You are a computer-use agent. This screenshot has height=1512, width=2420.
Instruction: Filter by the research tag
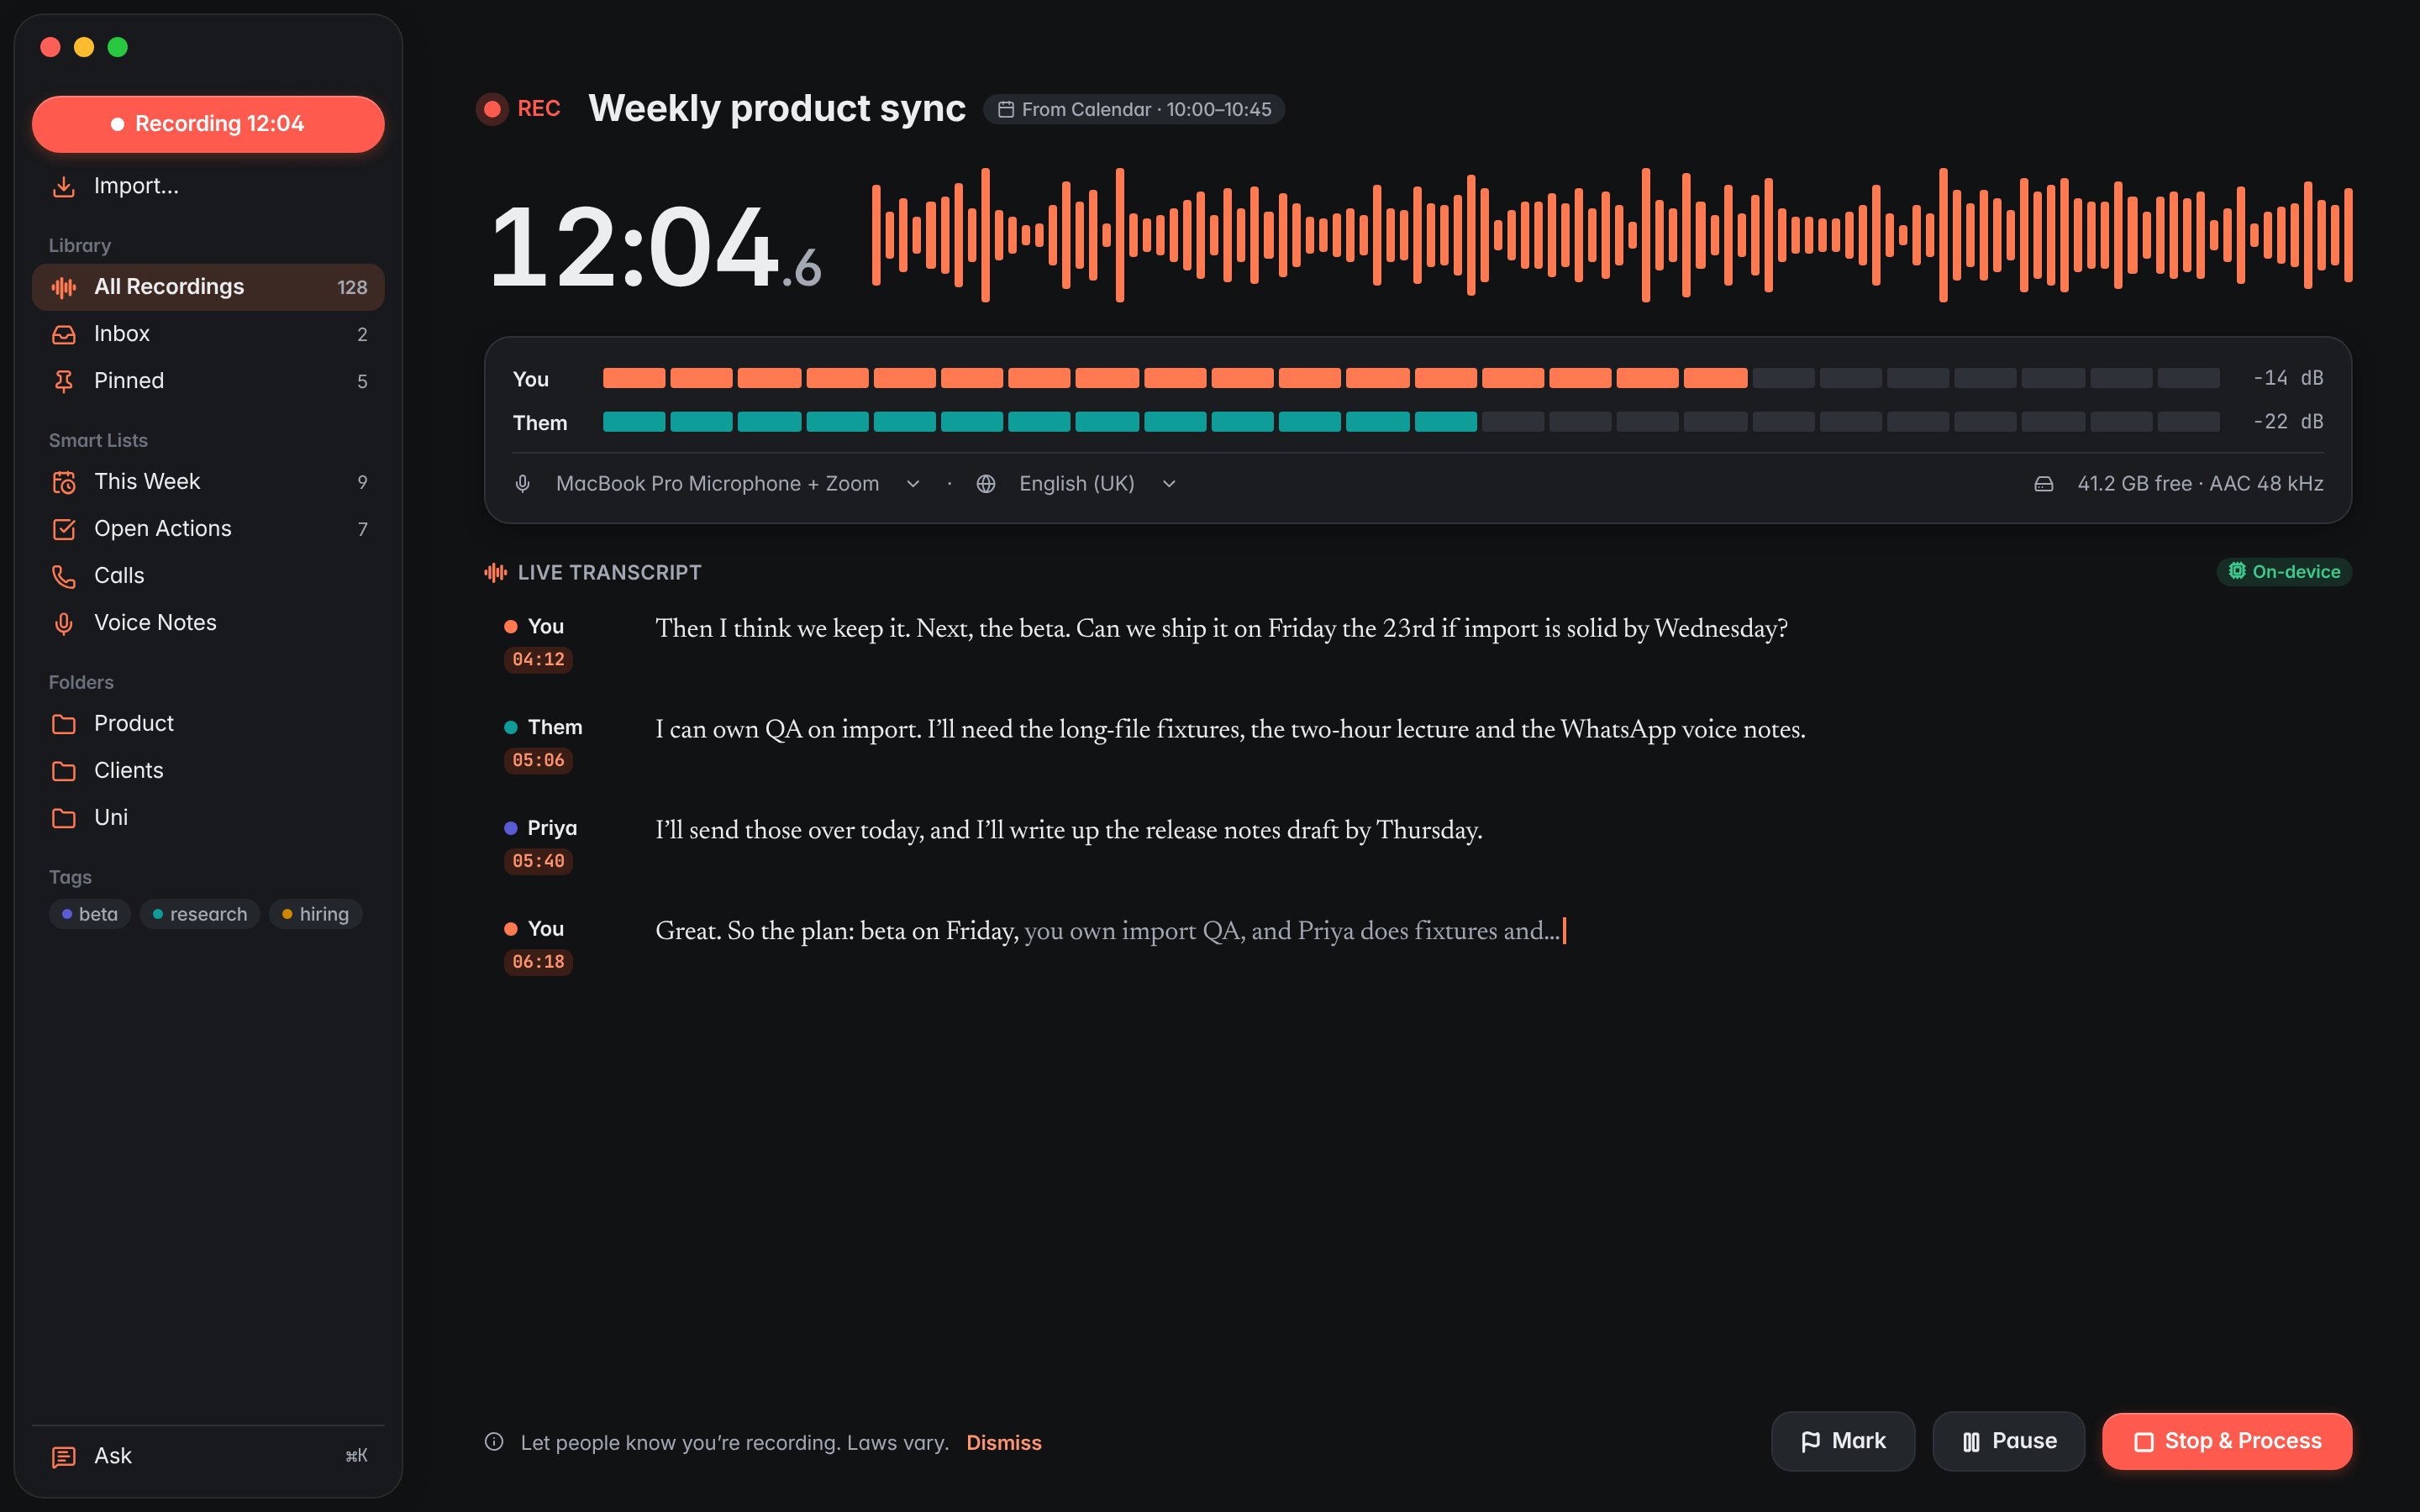(x=200, y=914)
